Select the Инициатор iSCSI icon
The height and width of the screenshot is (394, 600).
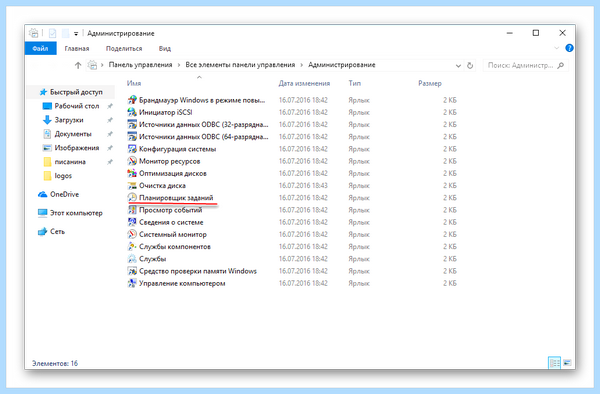coord(132,112)
